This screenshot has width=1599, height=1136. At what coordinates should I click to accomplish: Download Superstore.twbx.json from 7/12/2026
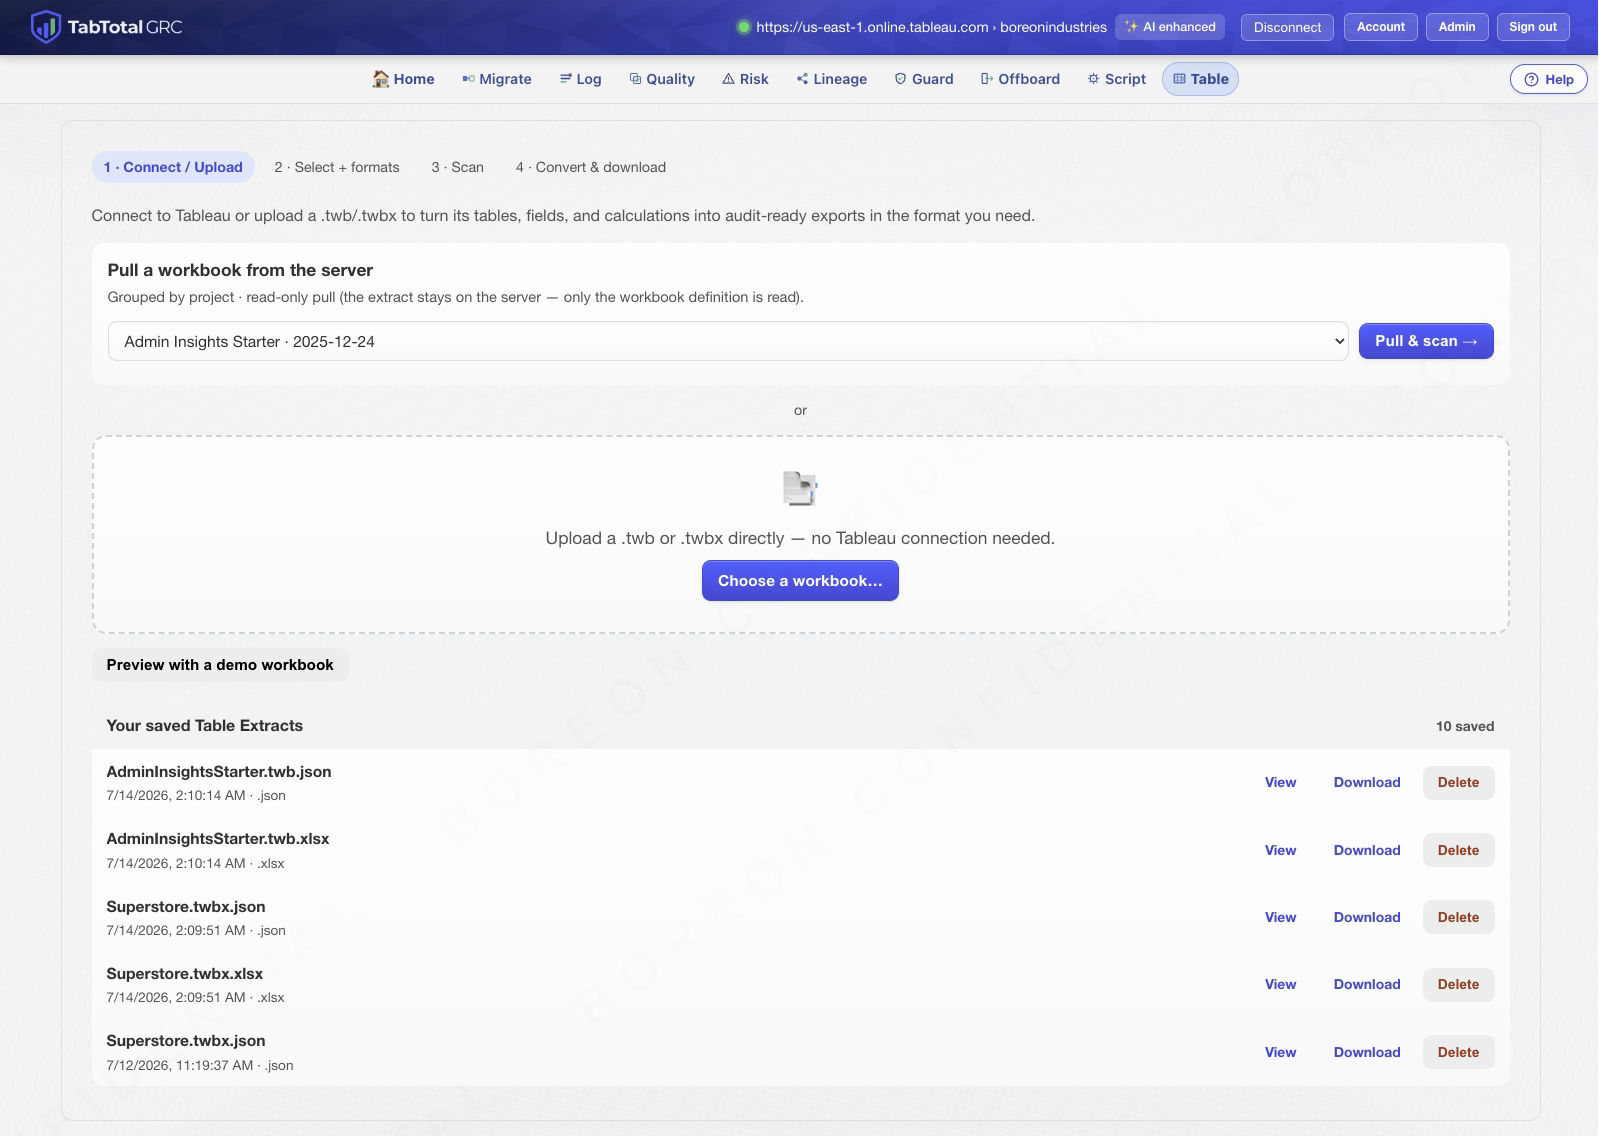[1367, 1052]
